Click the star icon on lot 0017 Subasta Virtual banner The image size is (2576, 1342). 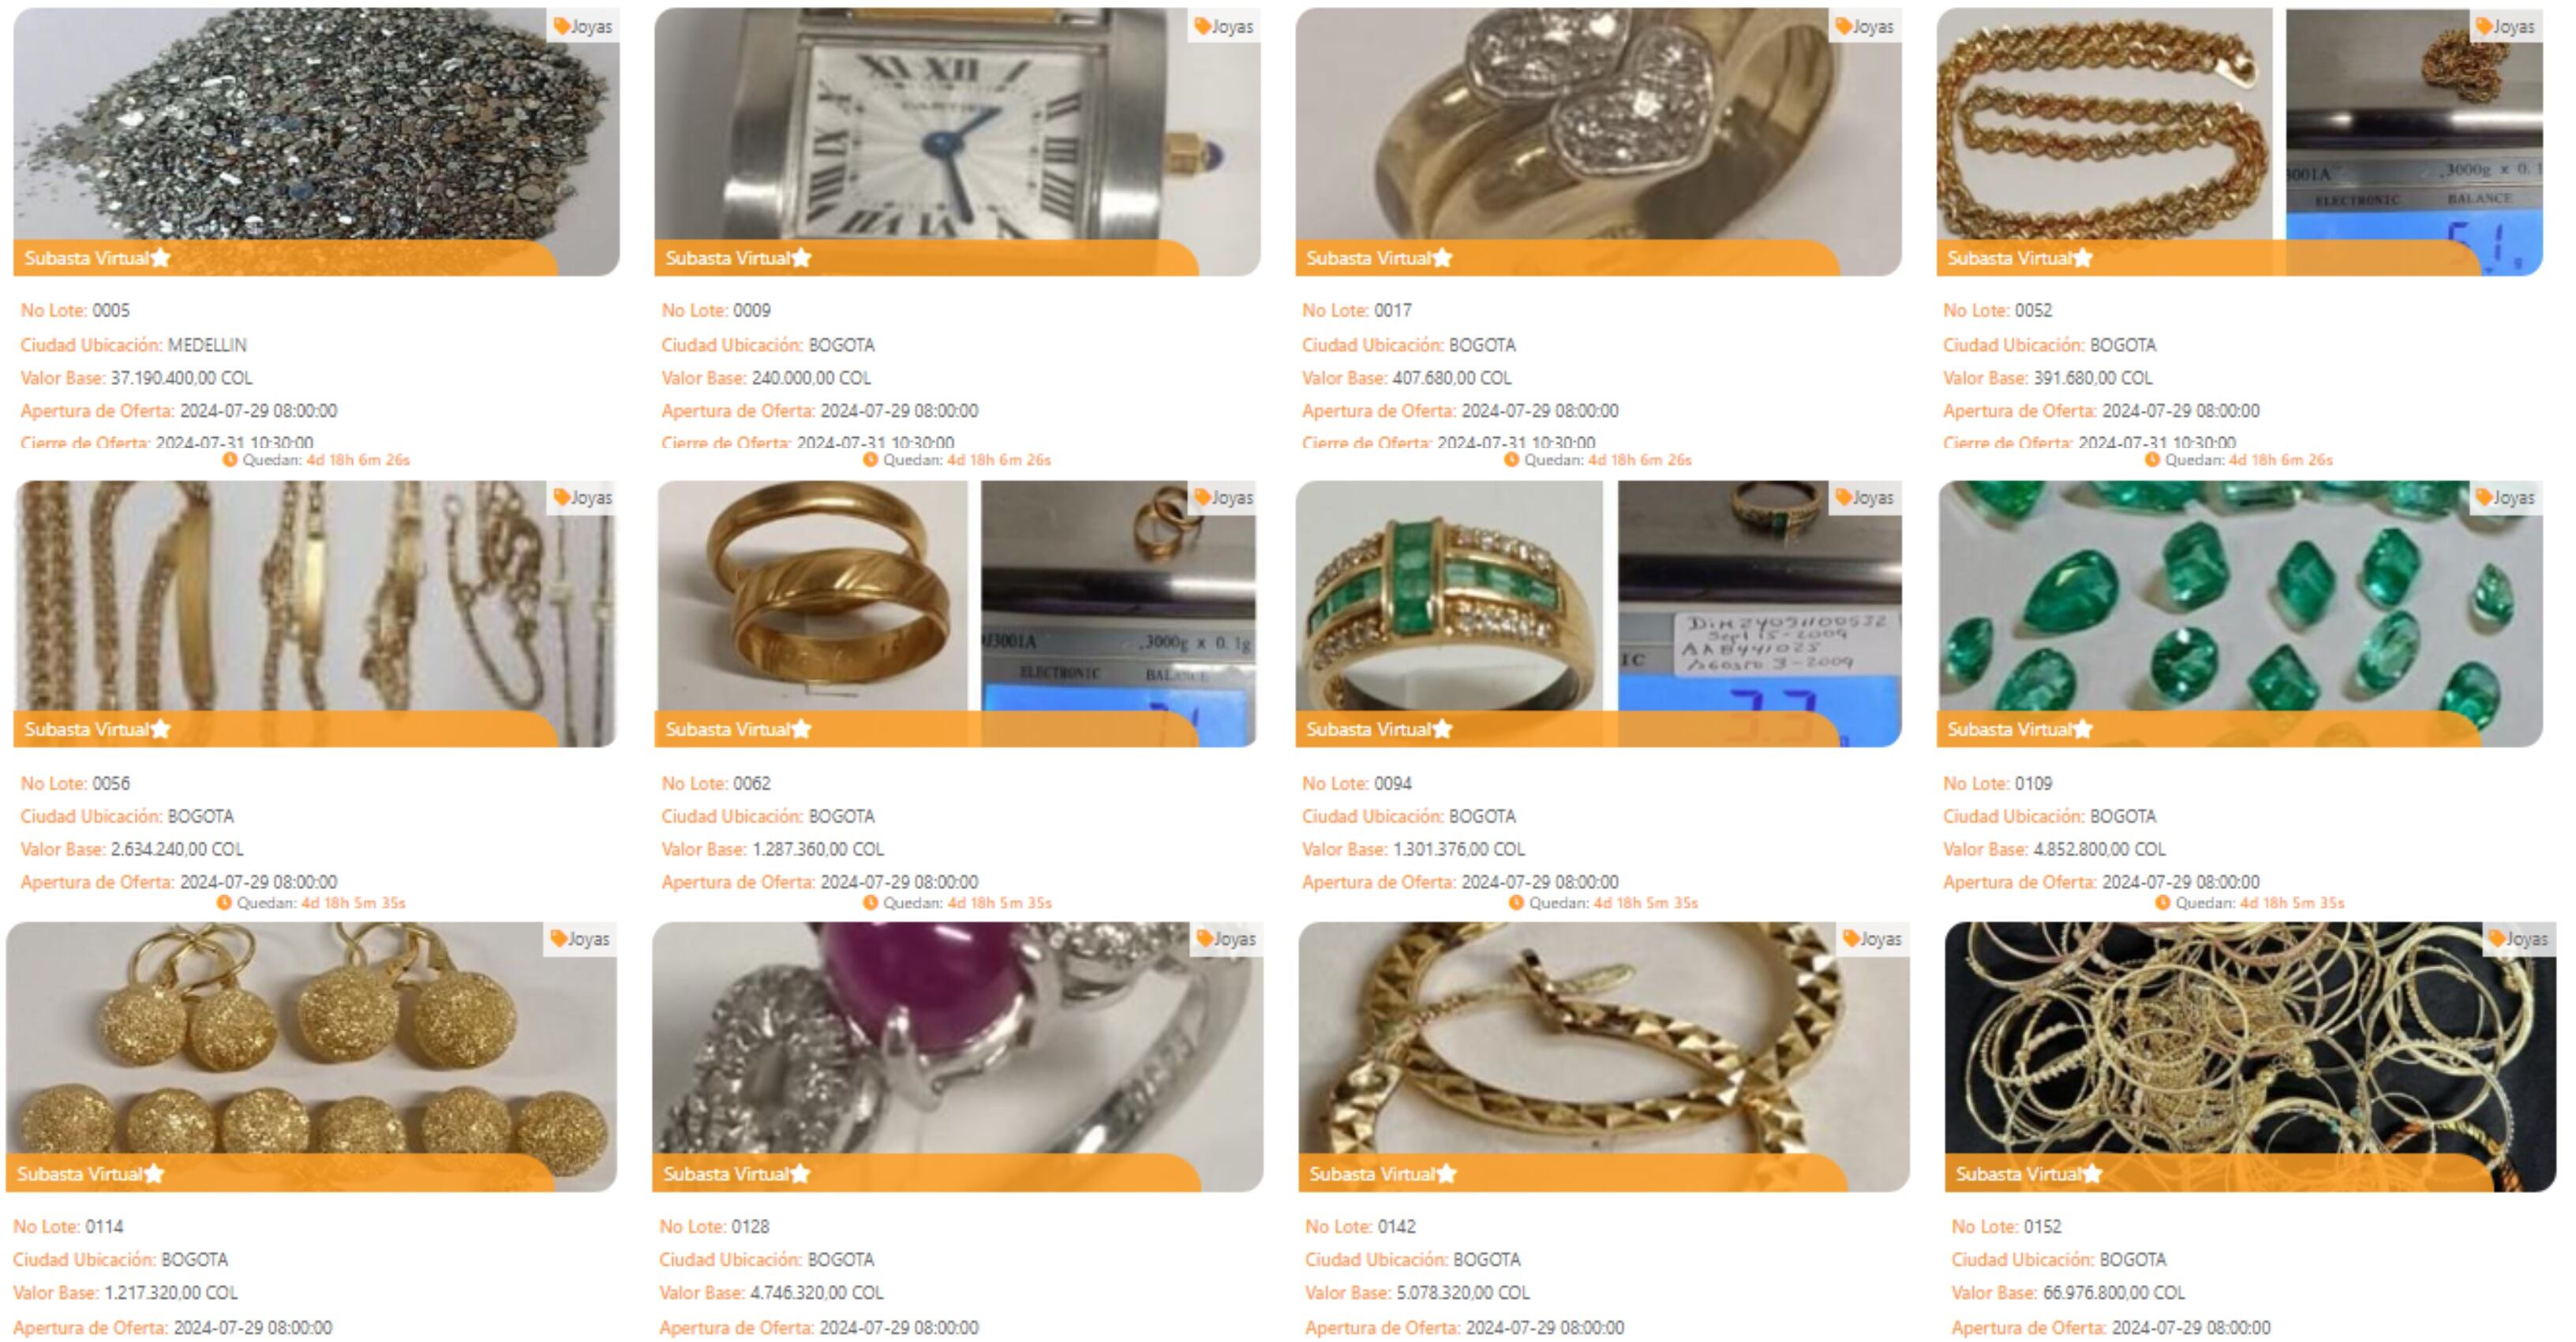tap(1442, 258)
